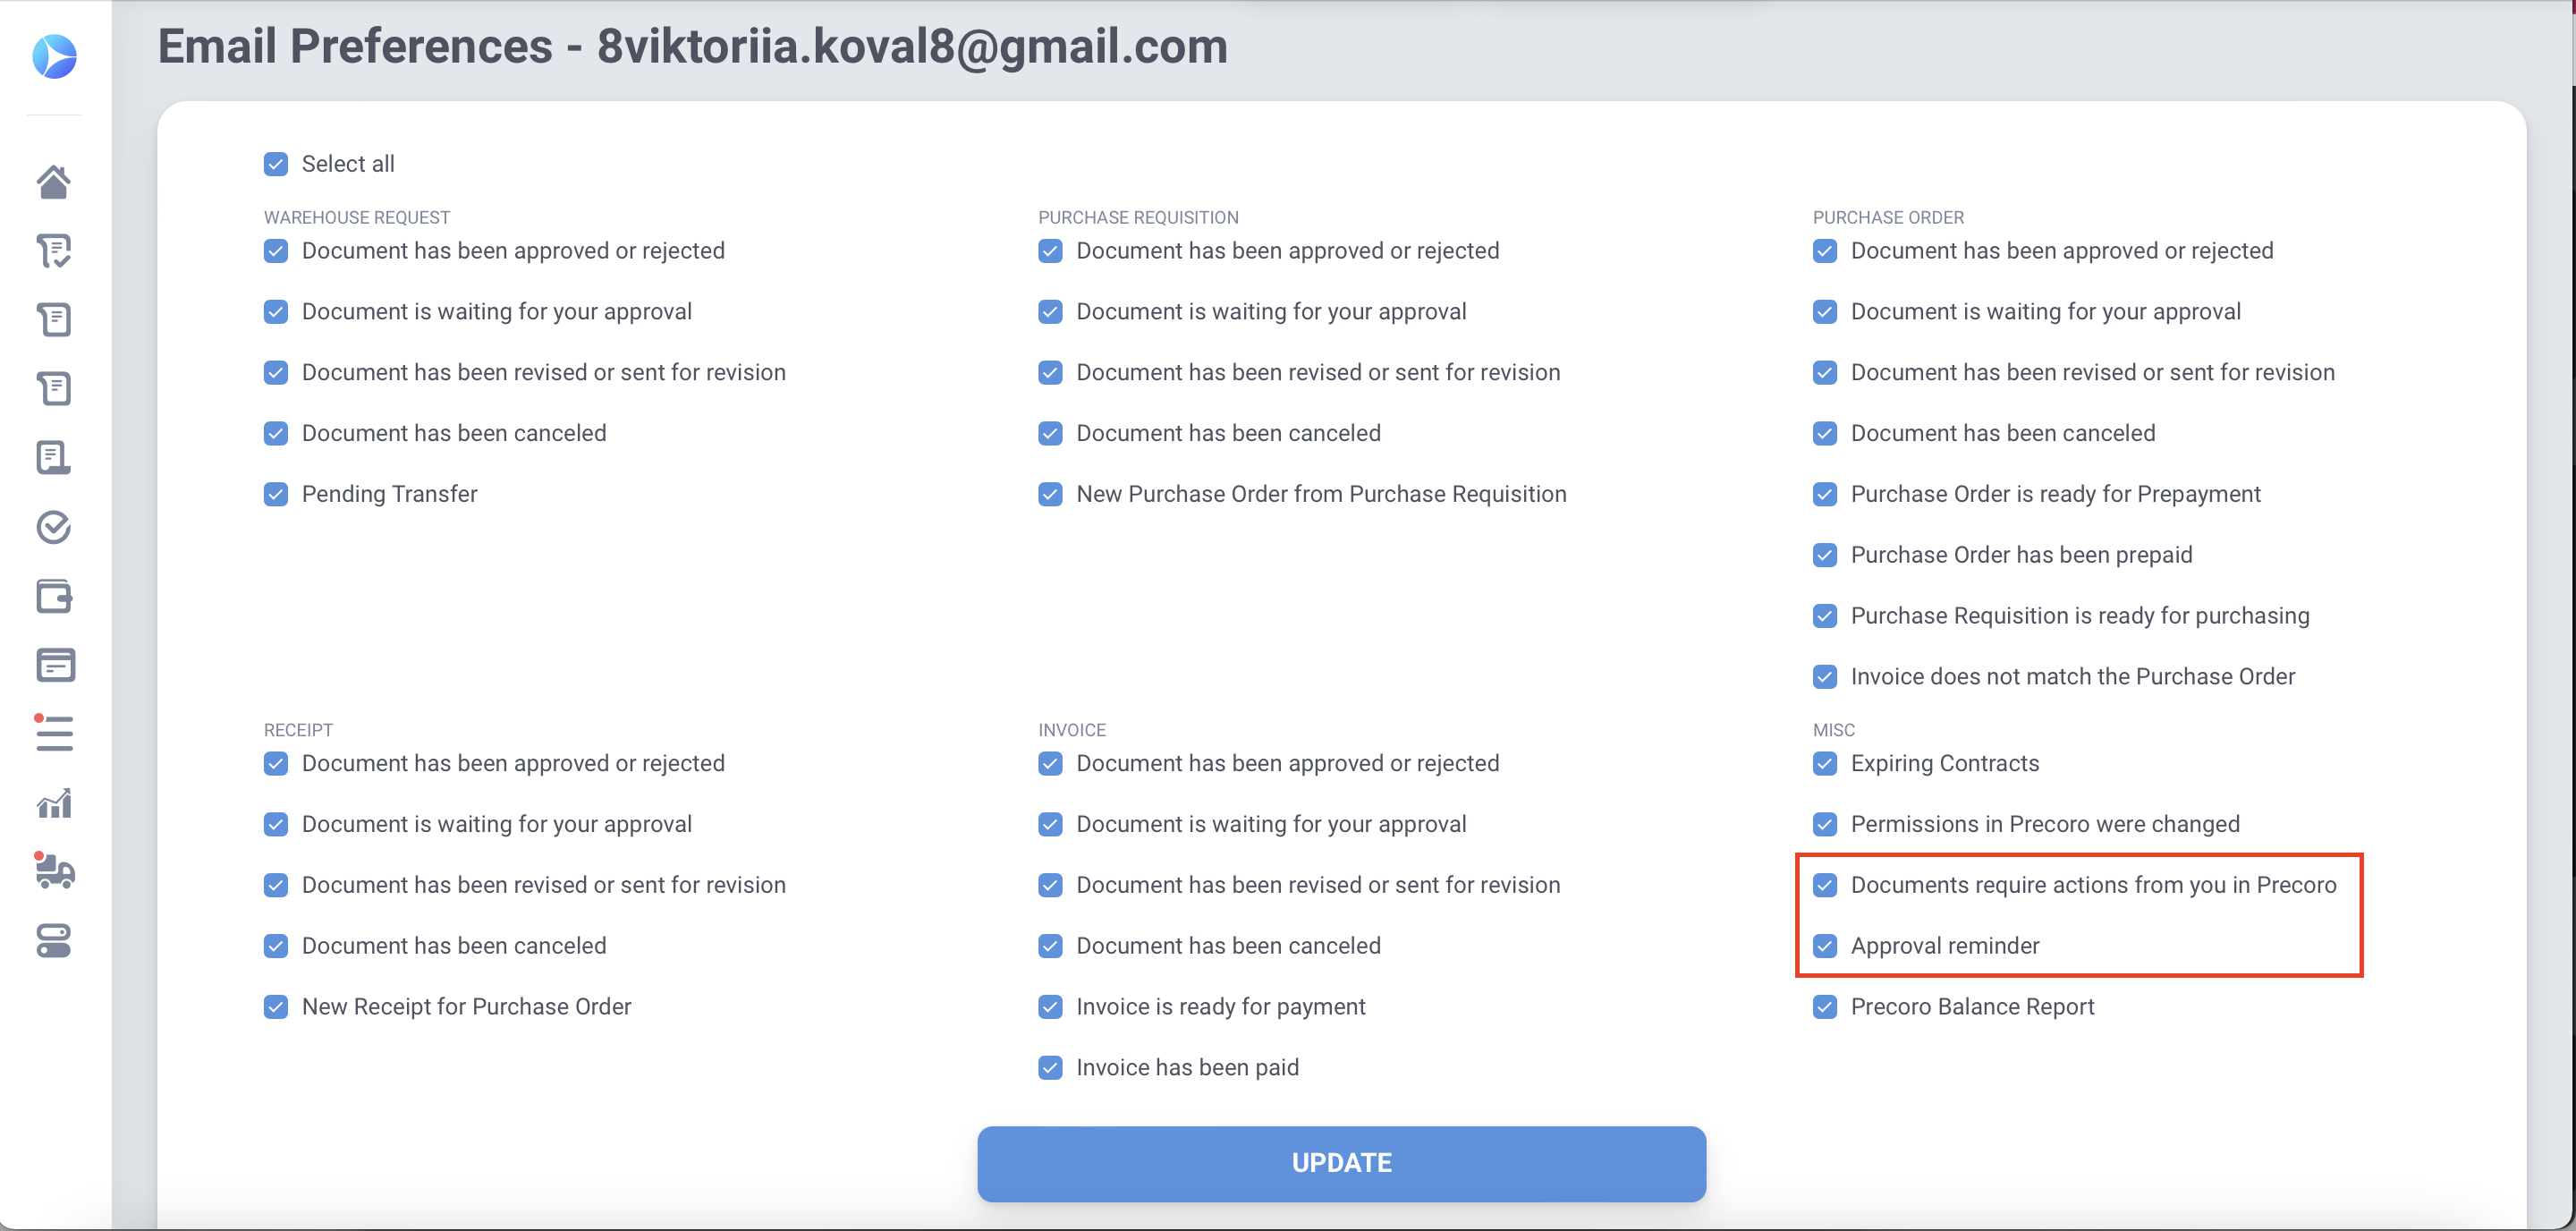Open the bar chart reports icon
Image resolution: width=2576 pixels, height=1231 pixels.
54,803
